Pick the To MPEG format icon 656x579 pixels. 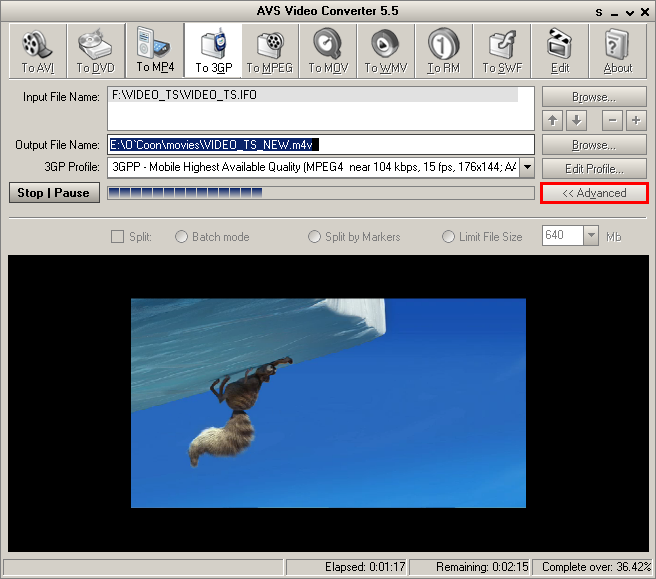tap(270, 51)
